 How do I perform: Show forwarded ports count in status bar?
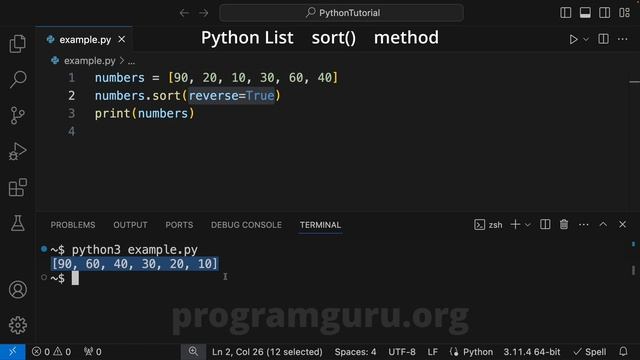93,352
